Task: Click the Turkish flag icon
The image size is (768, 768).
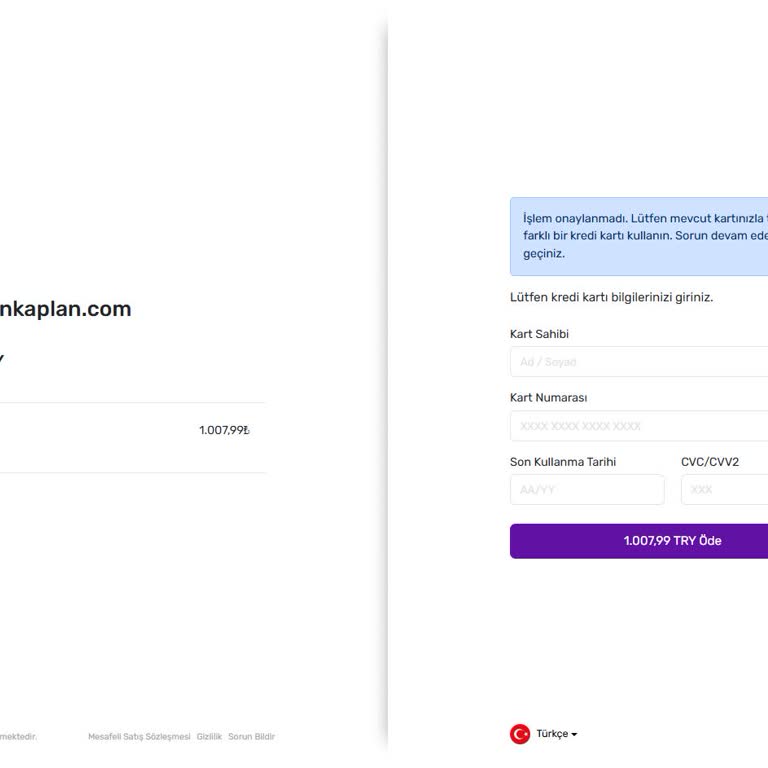Action: point(520,734)
